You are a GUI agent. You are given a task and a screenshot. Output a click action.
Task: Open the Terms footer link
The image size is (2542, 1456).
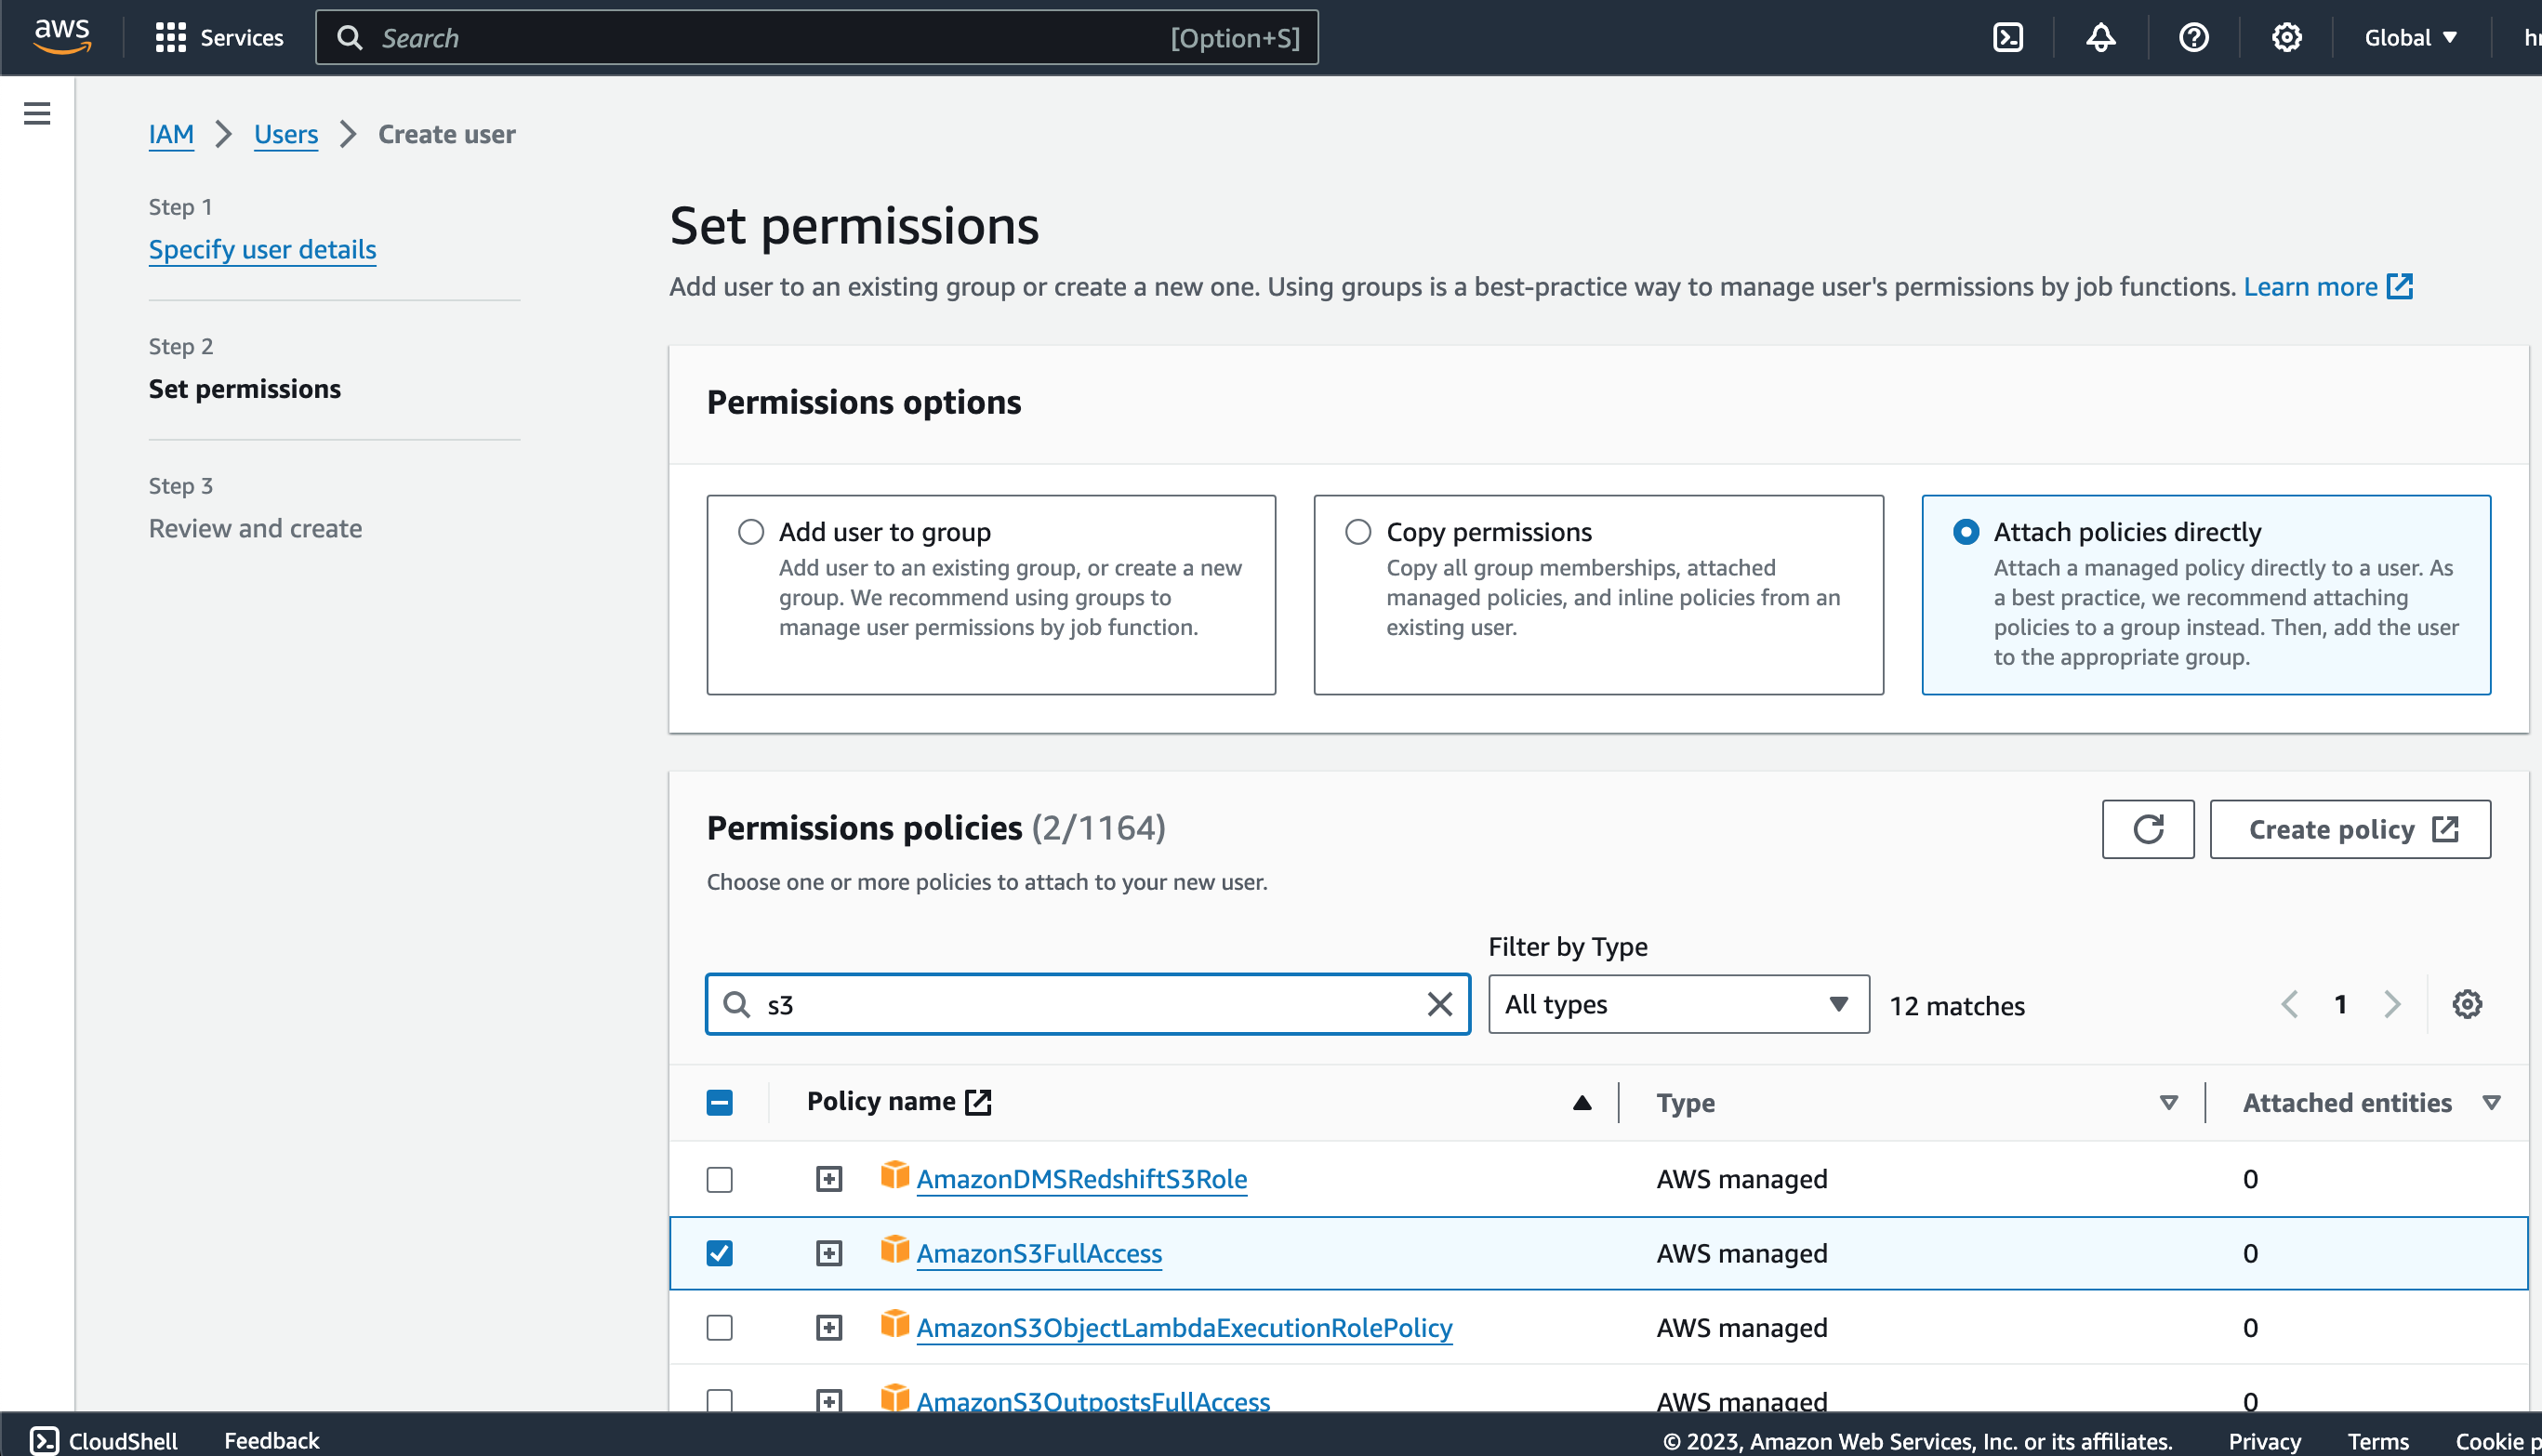2377,1441
